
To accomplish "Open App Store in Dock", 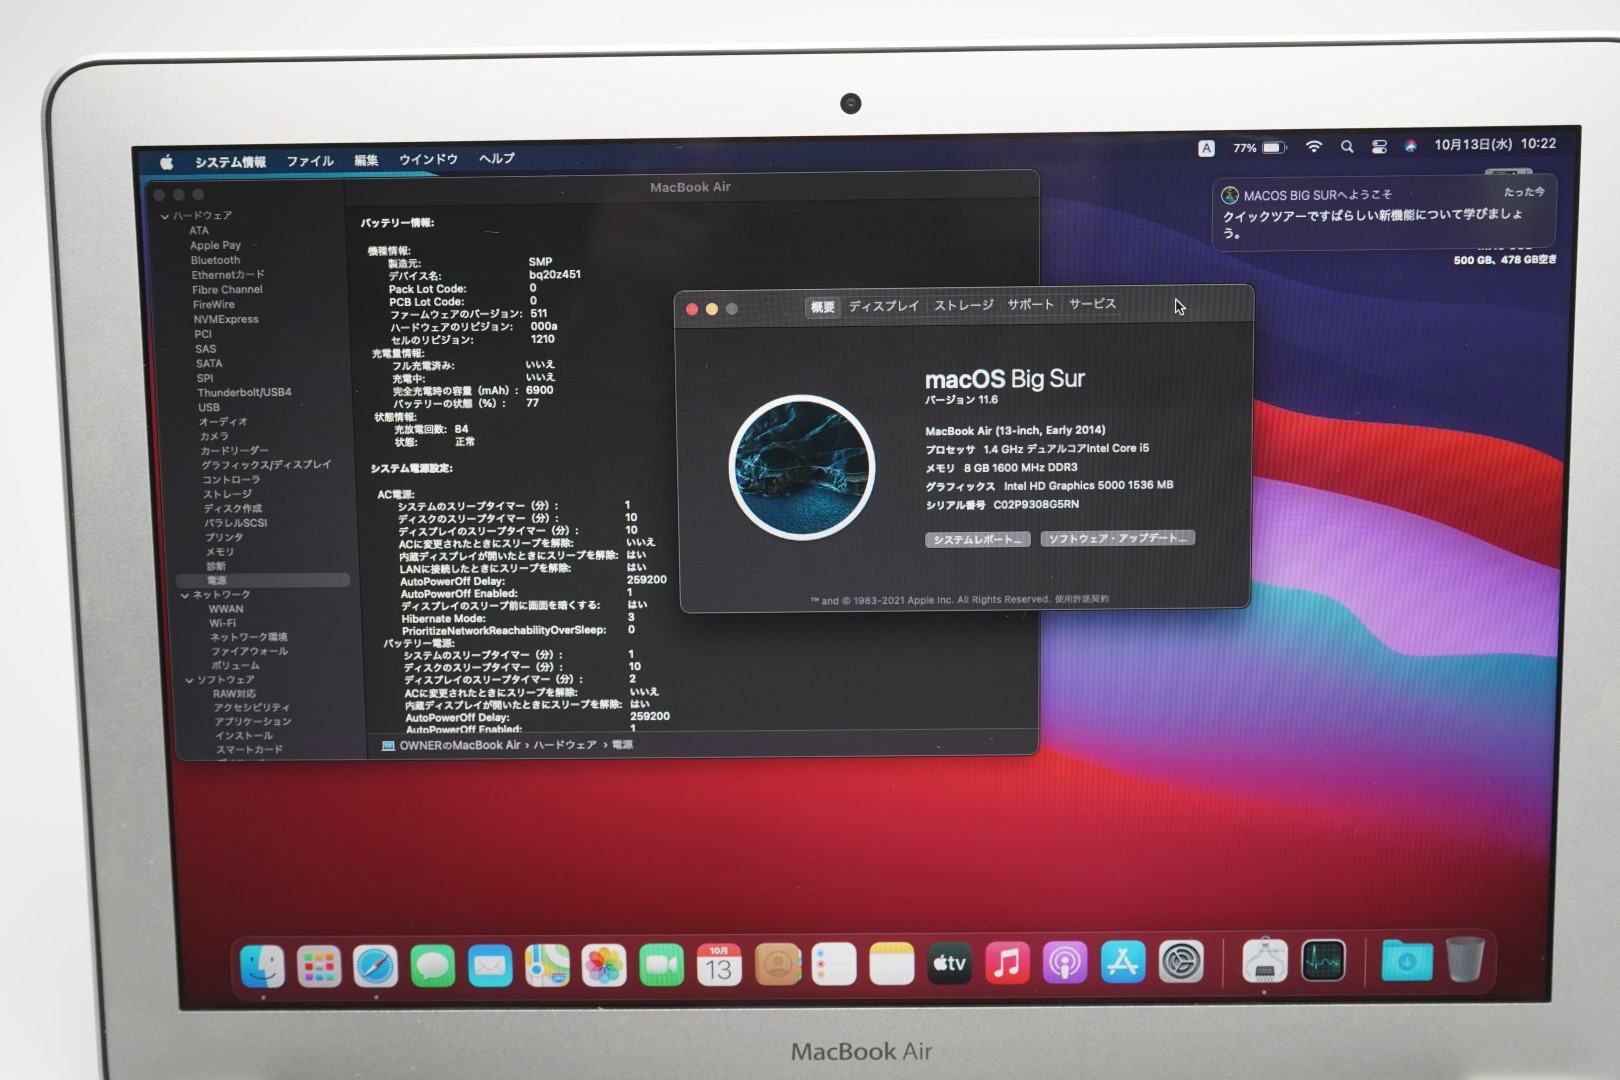I will pos(1123,963).
